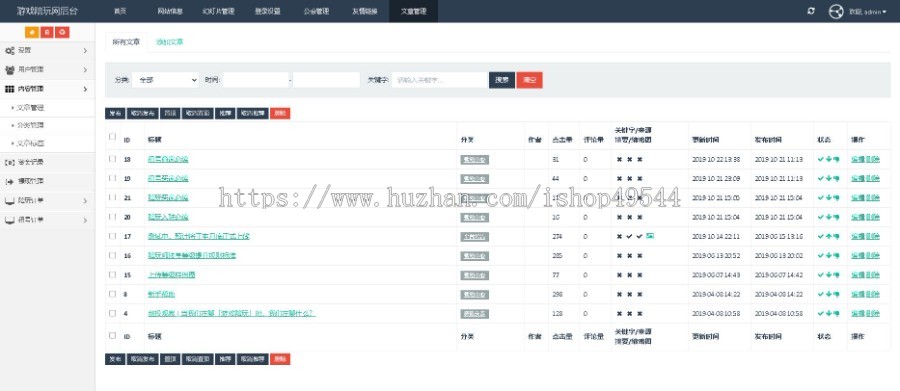
Task: Click the refresh icon in the top bar
Action: coord(810,11)
